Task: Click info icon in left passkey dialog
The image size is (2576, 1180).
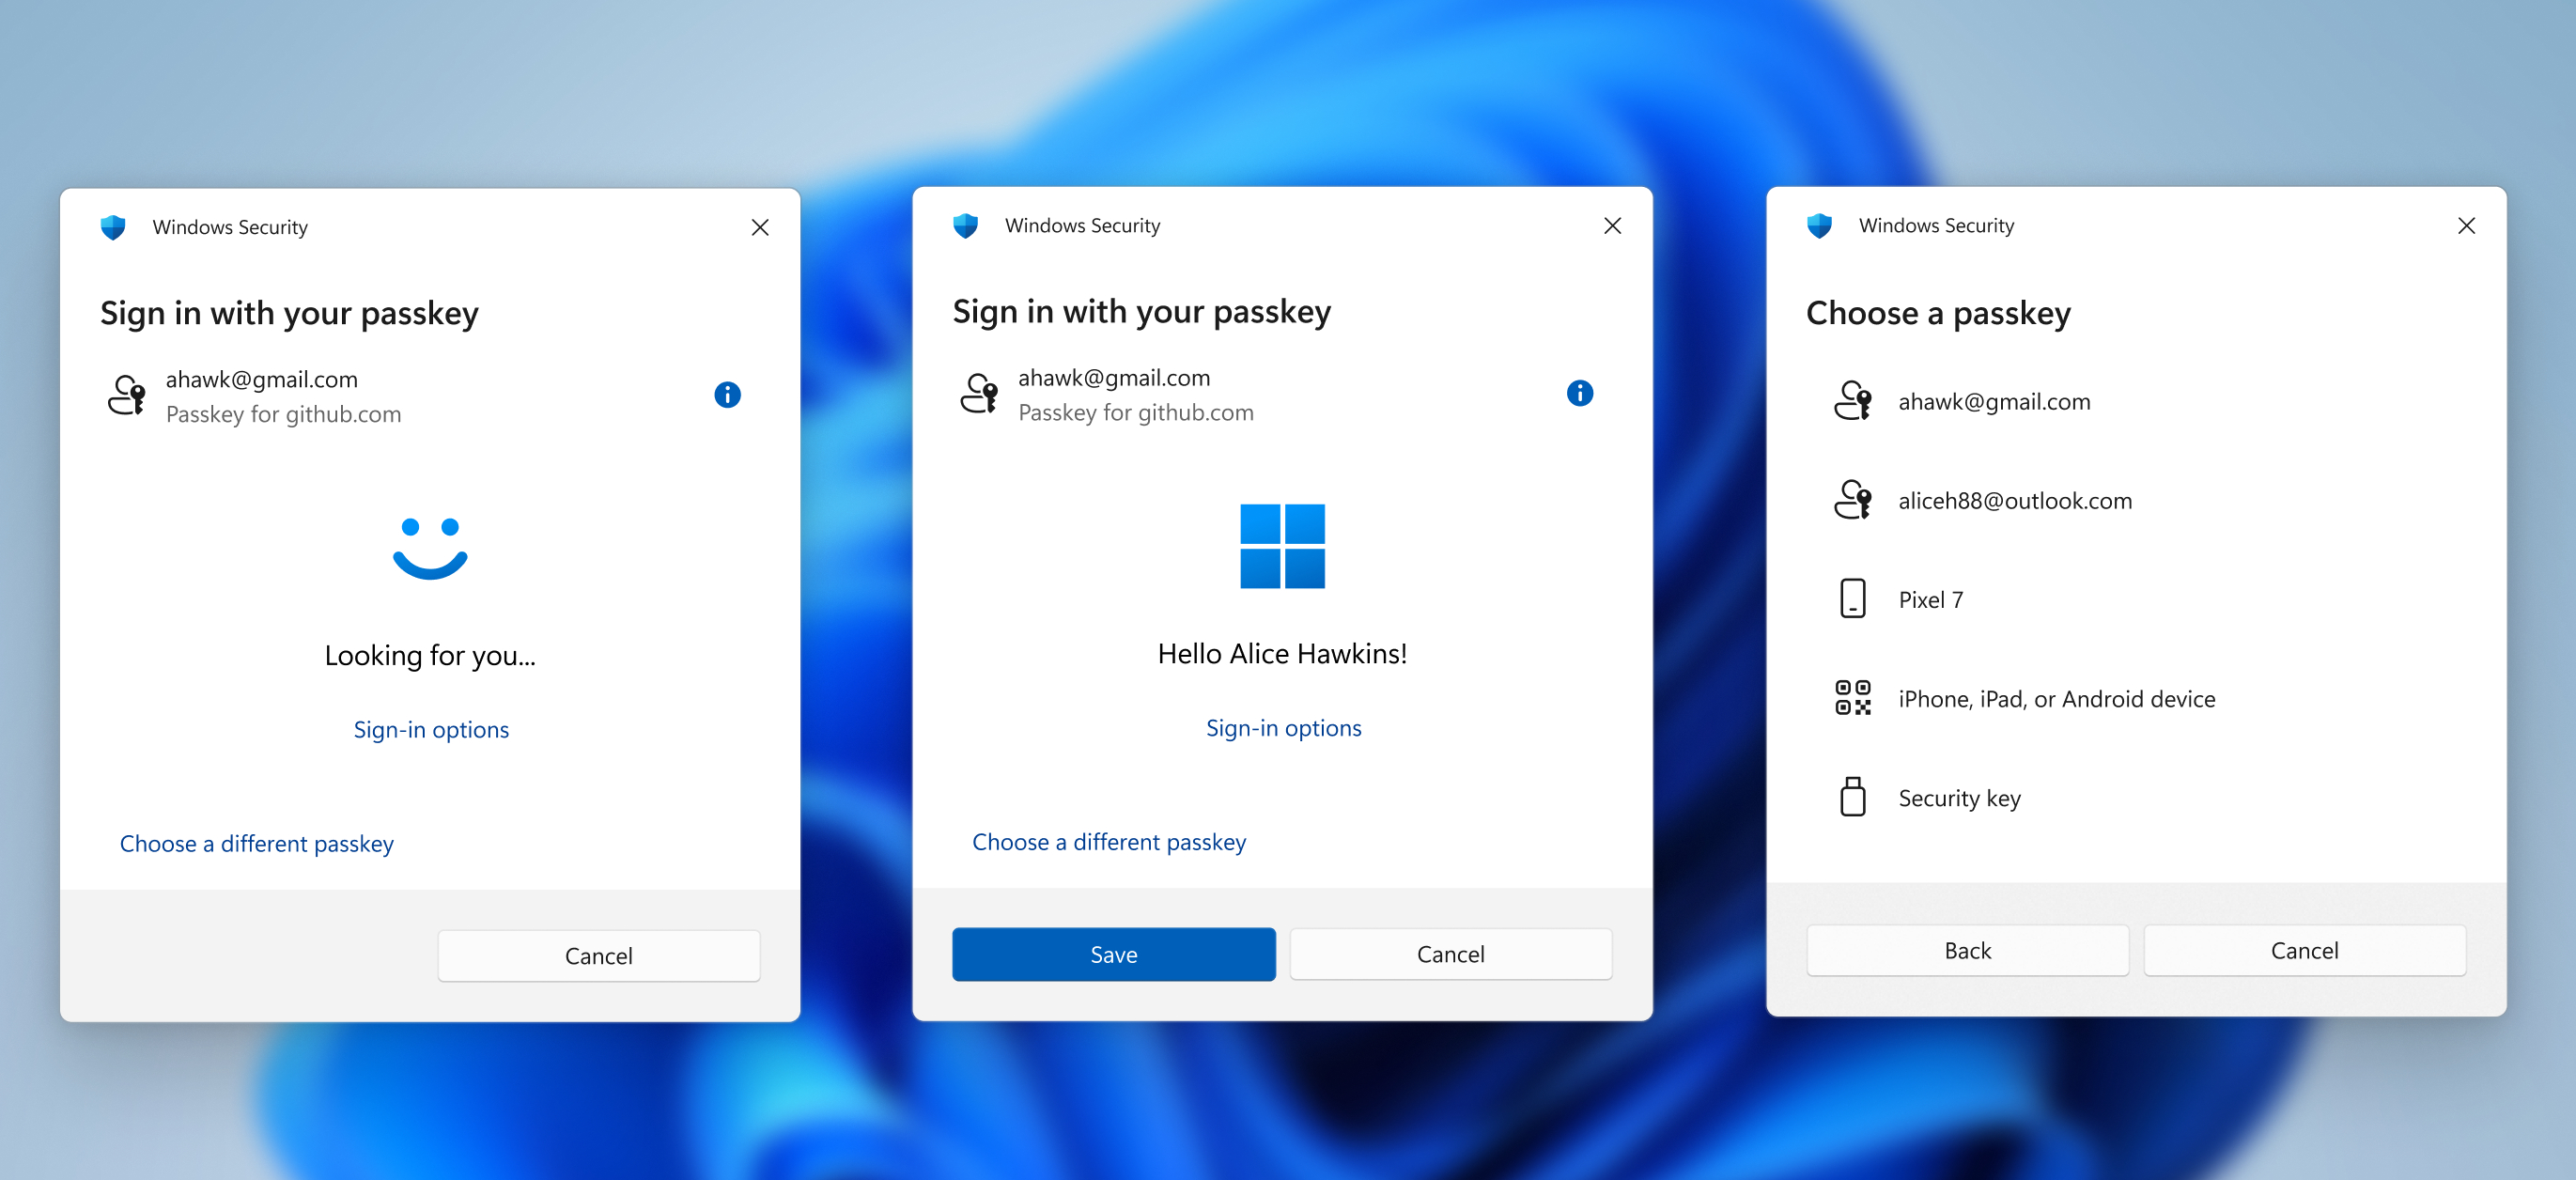Action: (727, 395)
